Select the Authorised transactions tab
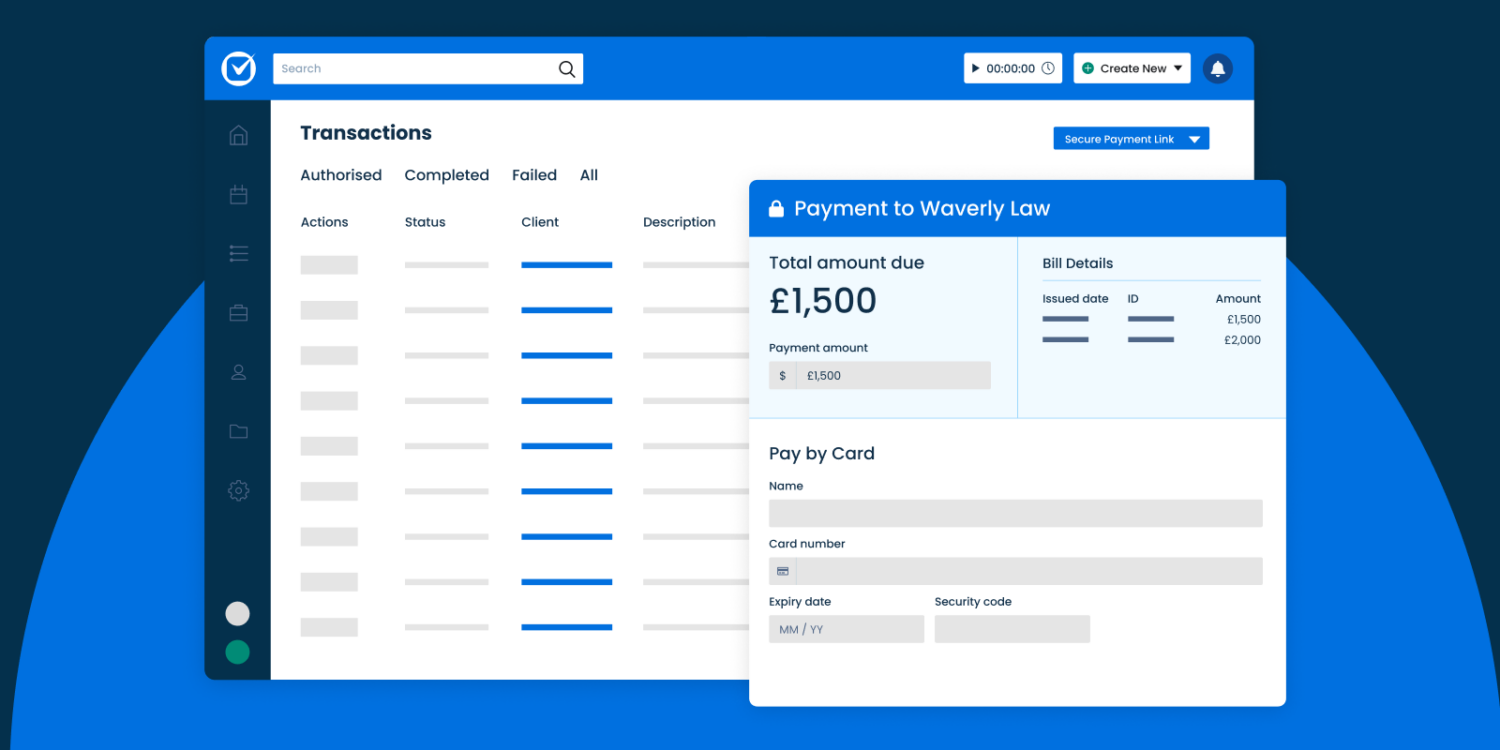The image size is (1500, 750). 341,175
